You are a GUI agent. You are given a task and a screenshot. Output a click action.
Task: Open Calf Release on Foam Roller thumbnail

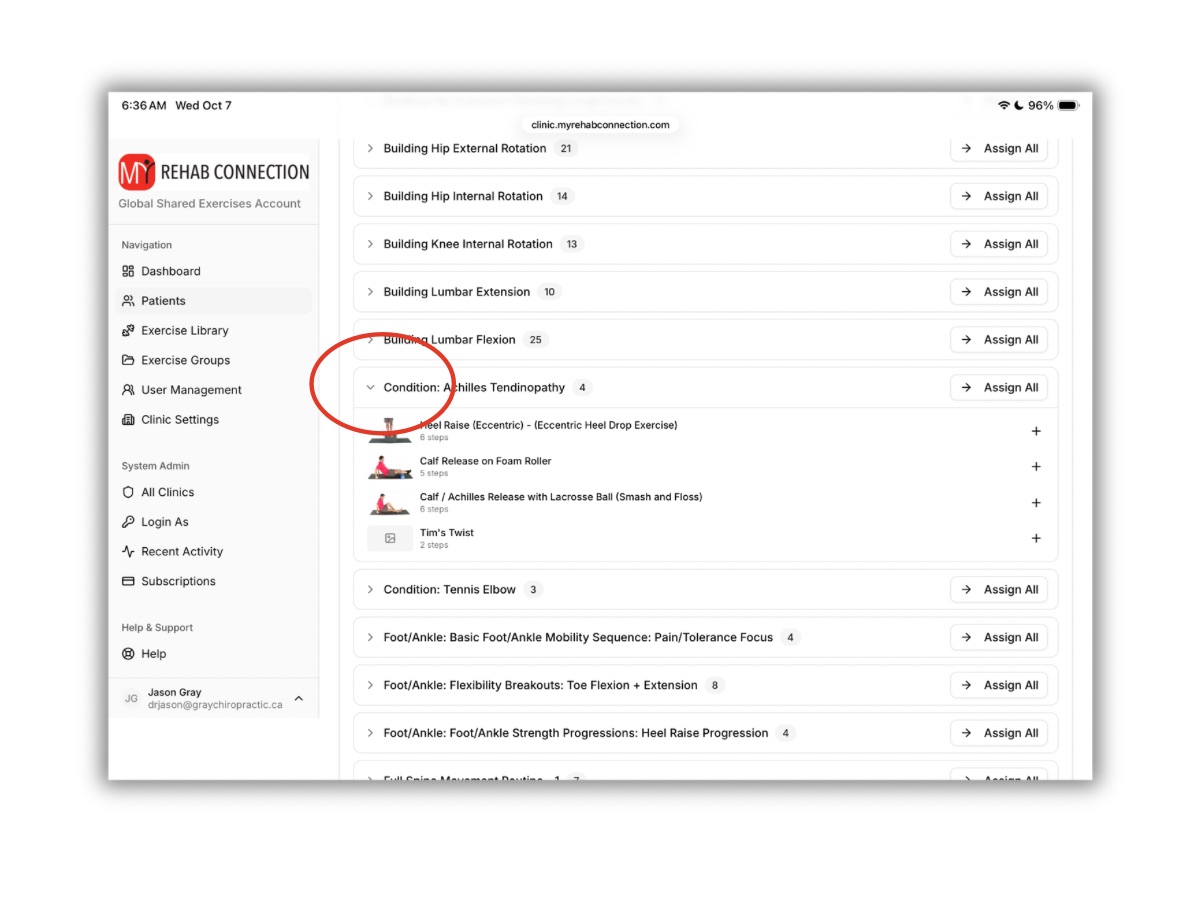pyautogui.click(x=390, y=467)
